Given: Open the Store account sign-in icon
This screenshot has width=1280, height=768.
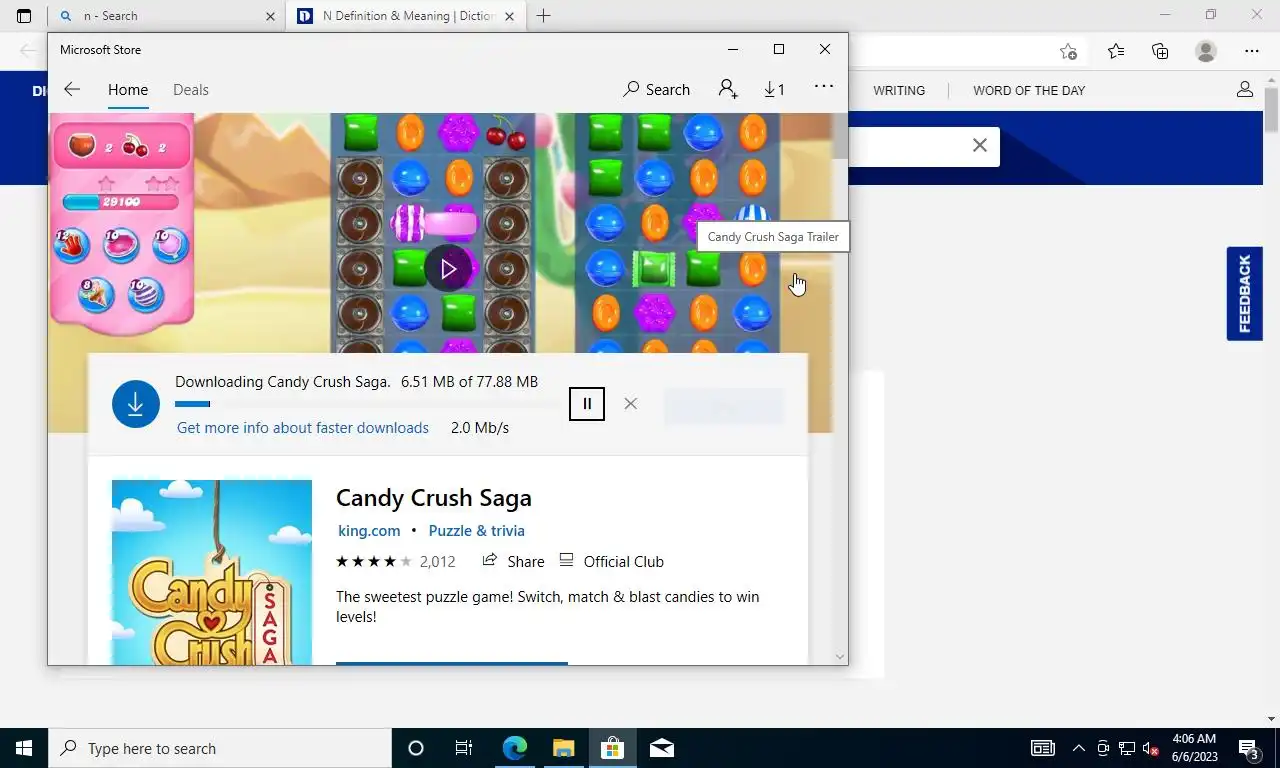Looking at the screenshot, I should (x=728, y=89).
